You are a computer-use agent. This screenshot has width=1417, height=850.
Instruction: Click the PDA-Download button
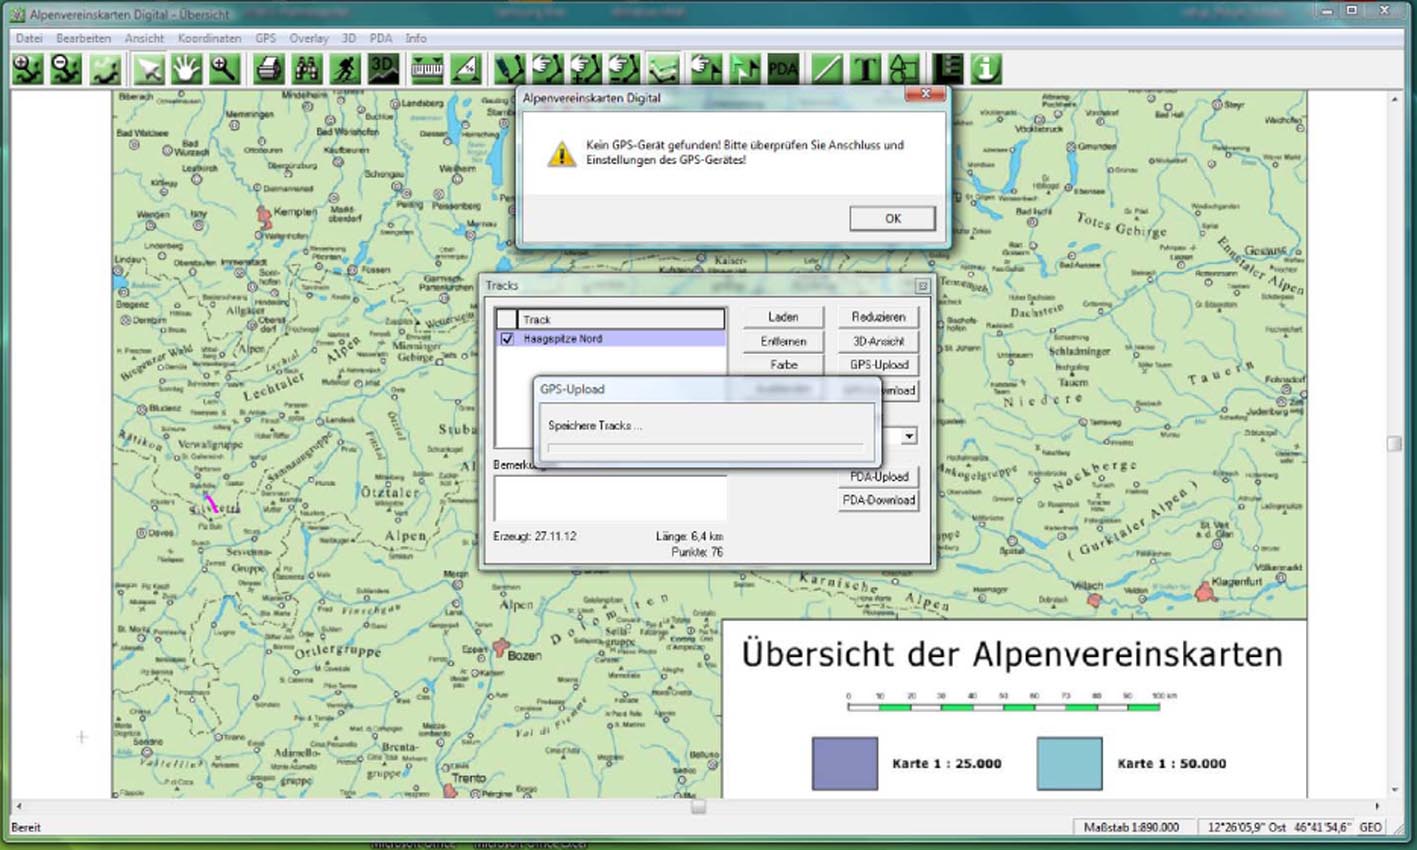pyautogui.click(x=878, y=500)
